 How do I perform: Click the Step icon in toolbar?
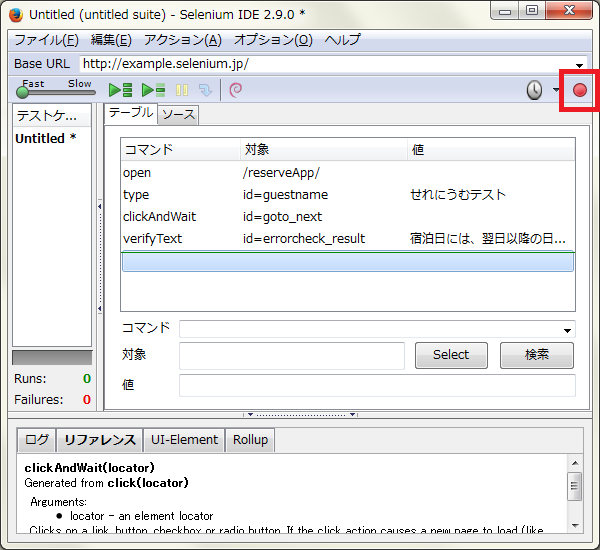pos(205,90)
